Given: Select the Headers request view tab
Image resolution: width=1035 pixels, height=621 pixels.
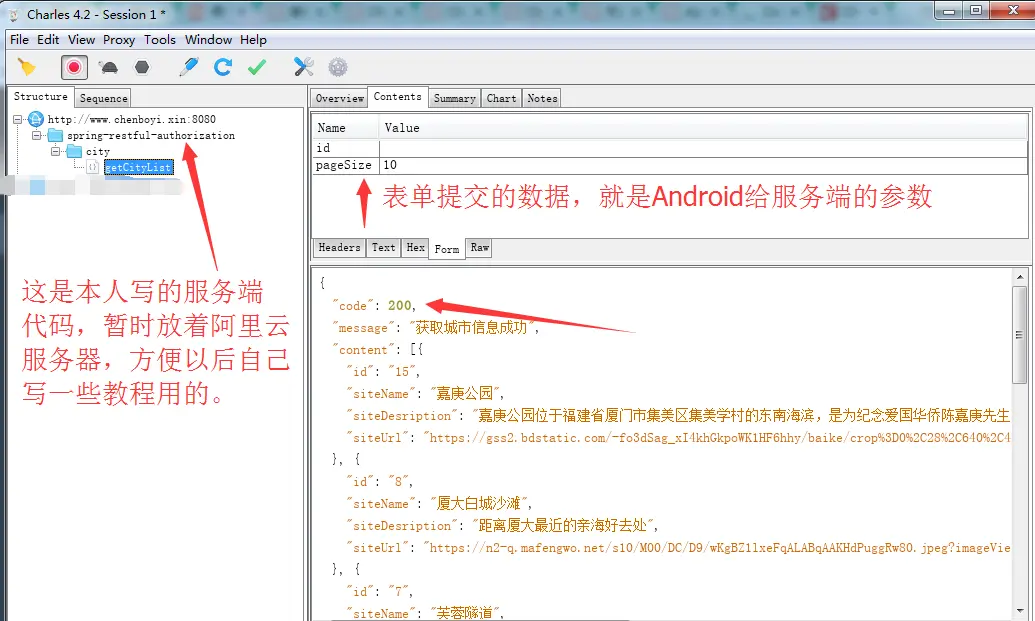Looking at the screenshot, I should tap(339, 247).
